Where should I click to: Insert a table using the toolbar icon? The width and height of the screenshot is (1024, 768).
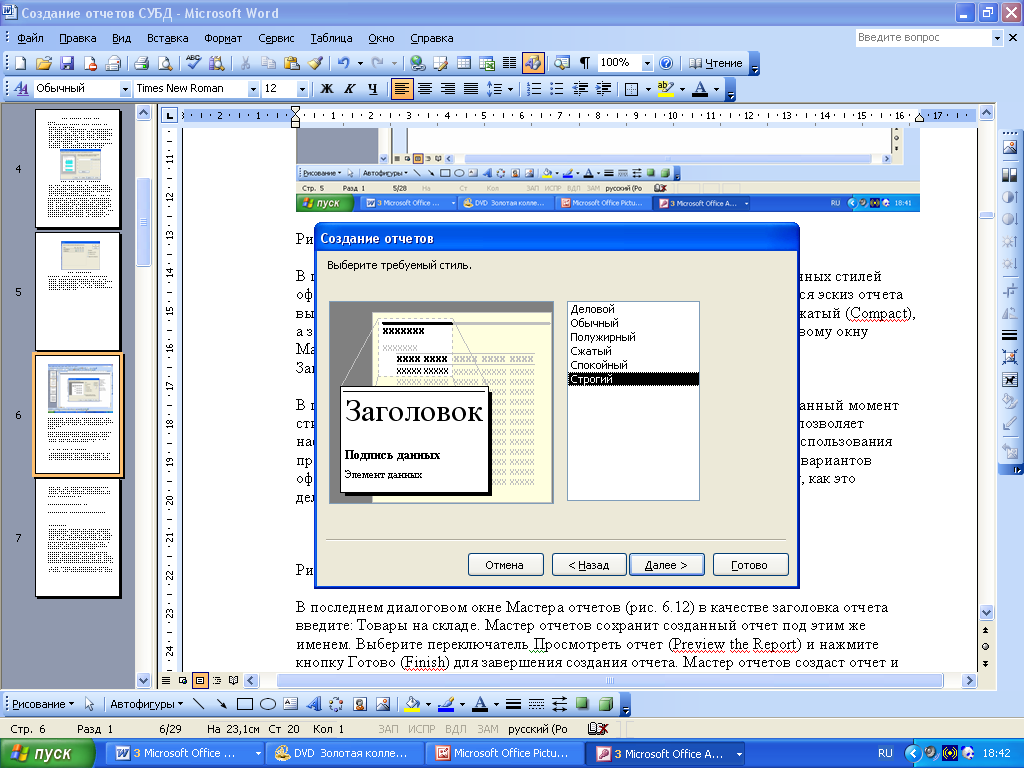(x=464, y=63)
